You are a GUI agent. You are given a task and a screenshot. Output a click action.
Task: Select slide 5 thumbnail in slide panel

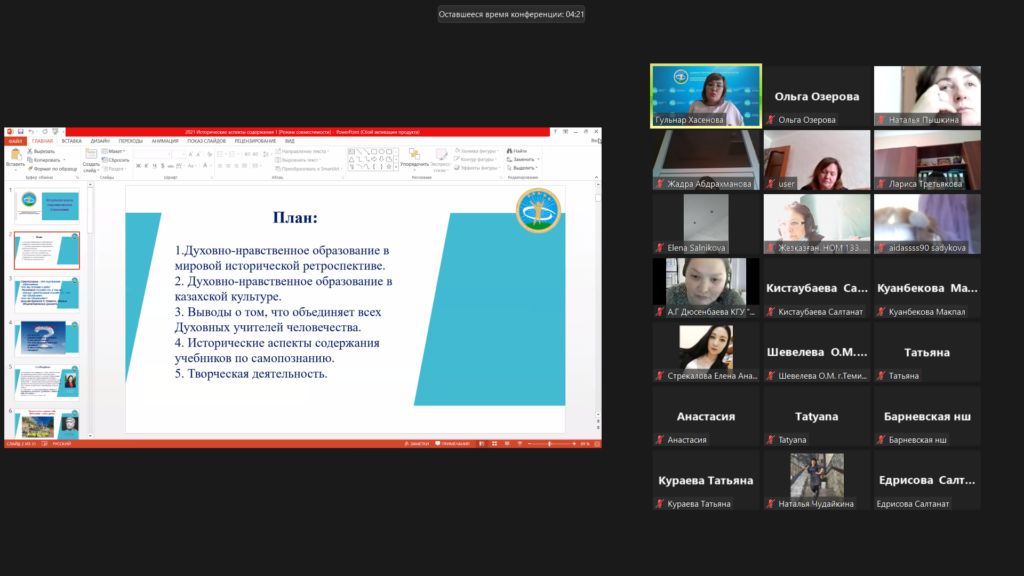click(47, 383)
